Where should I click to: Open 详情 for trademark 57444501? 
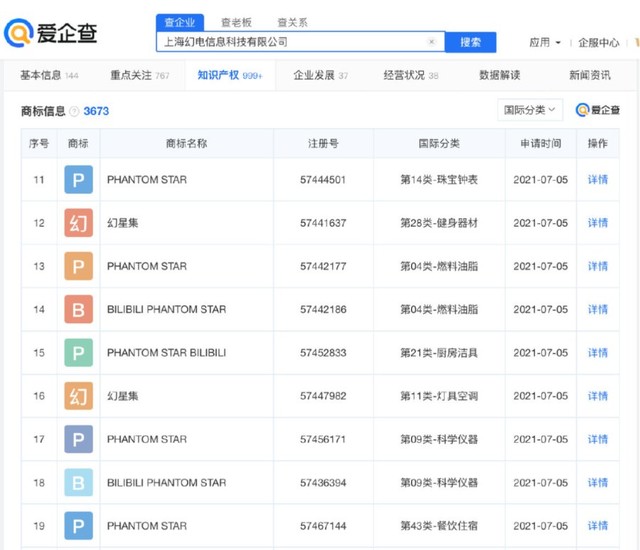(x=598, y=180)
